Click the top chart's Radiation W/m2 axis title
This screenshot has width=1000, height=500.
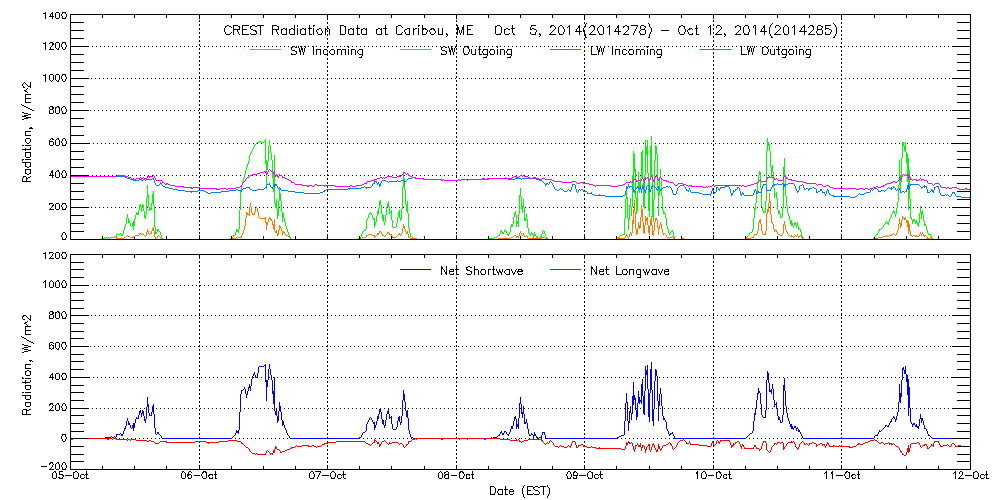[x=29, y=128]
